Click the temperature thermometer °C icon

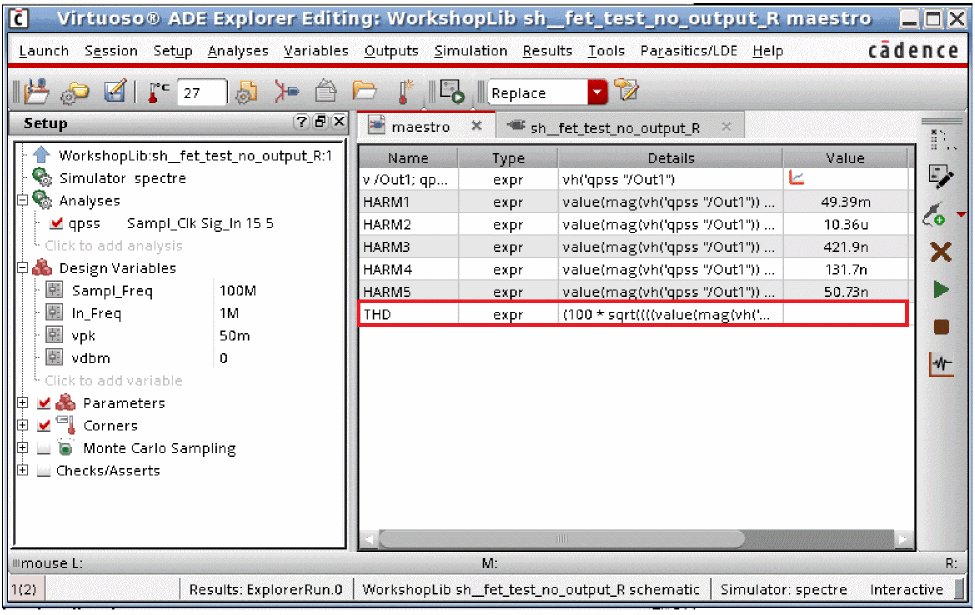[x=157, y=92]
